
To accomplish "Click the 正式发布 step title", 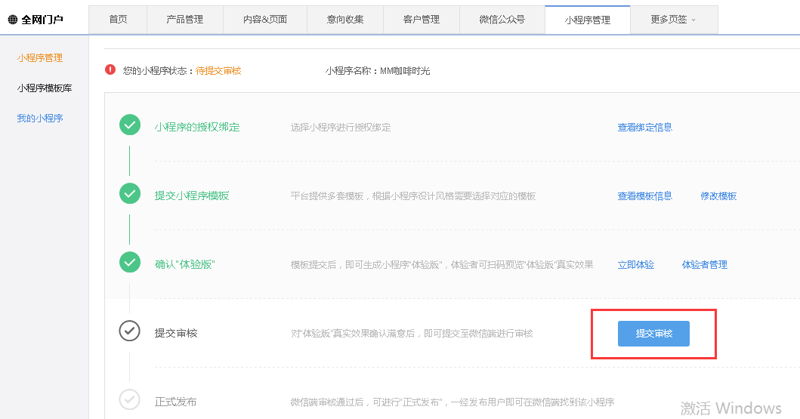I will click(x=176, y=402).
